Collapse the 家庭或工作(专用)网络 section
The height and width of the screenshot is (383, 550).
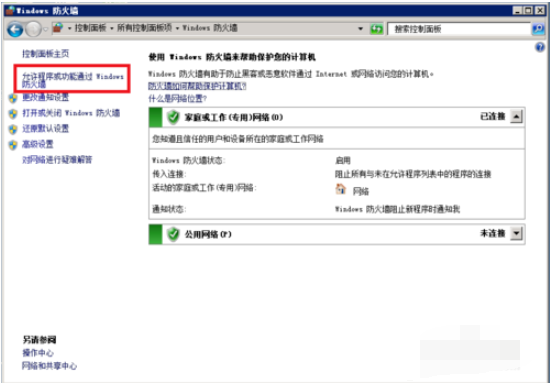(516, 116)
